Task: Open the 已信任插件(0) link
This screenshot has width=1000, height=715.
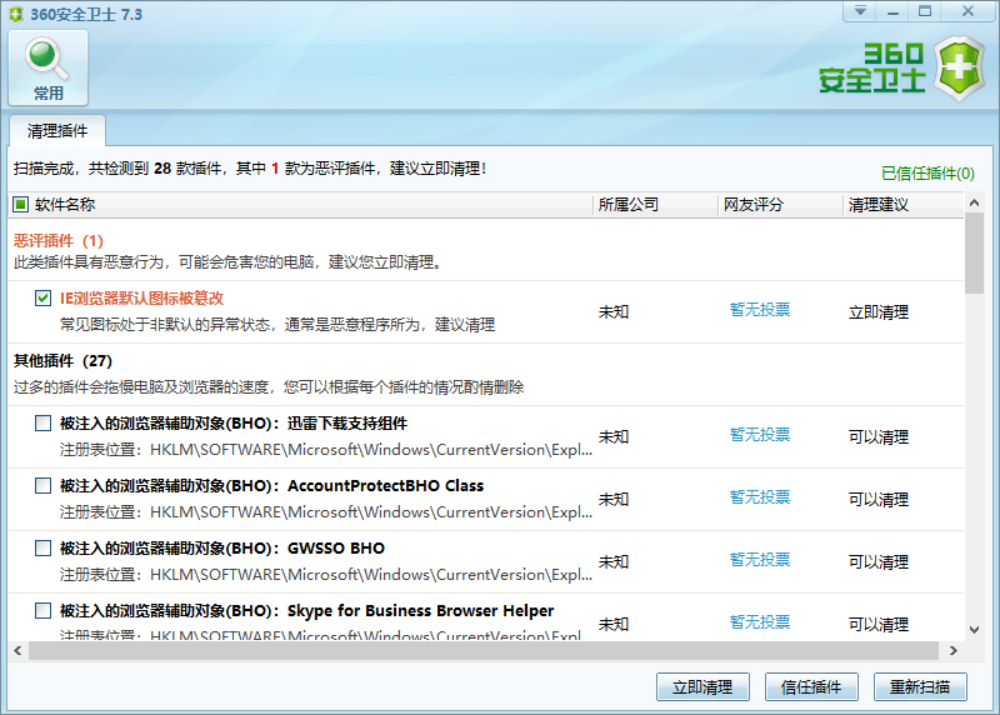Action: tap(927, 173)
